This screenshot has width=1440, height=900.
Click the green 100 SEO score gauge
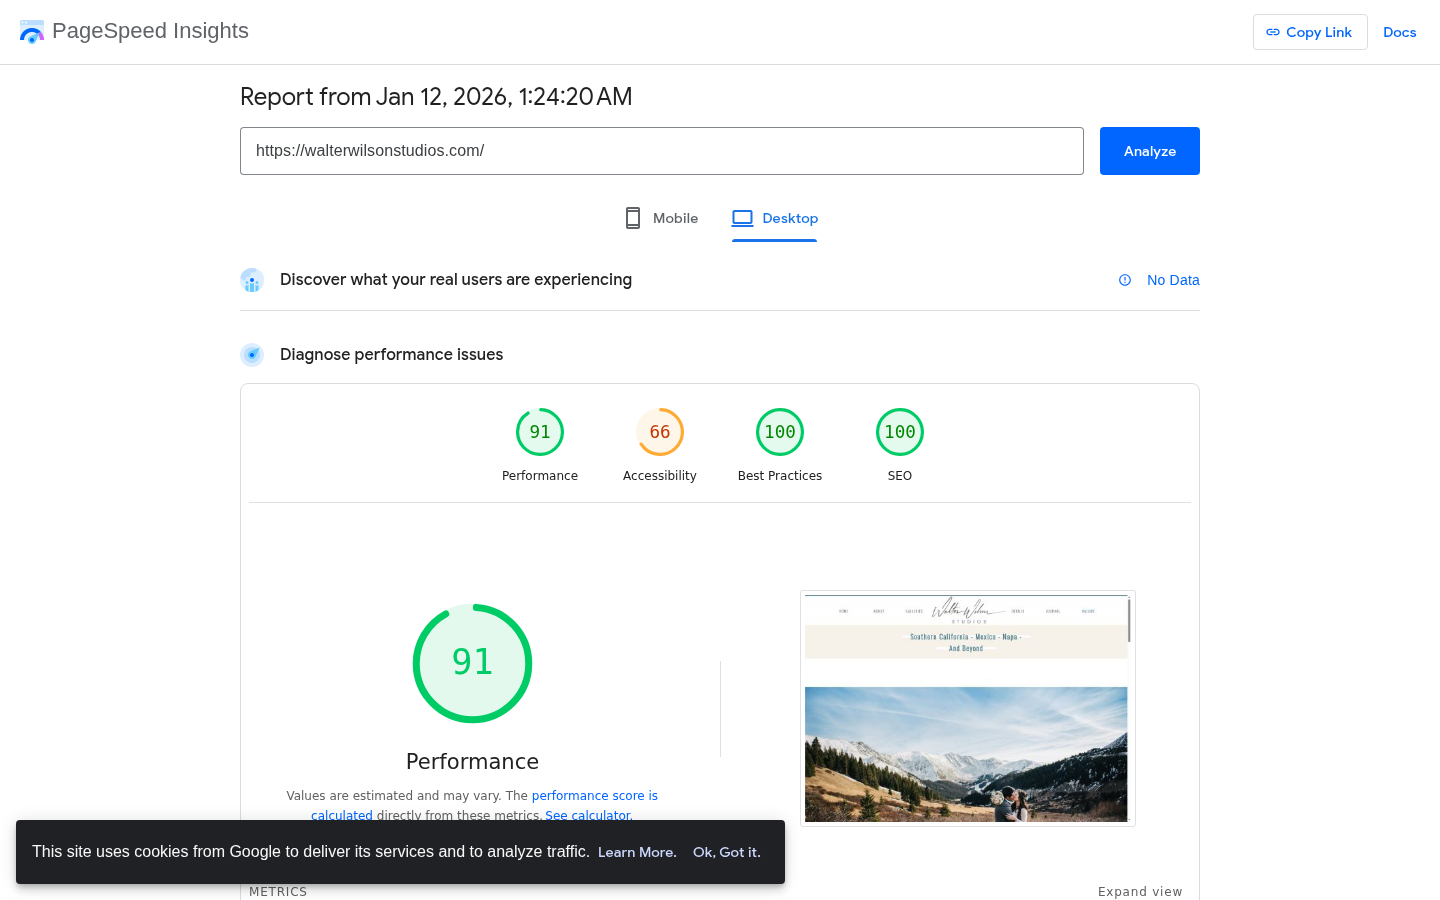(899, 431)
